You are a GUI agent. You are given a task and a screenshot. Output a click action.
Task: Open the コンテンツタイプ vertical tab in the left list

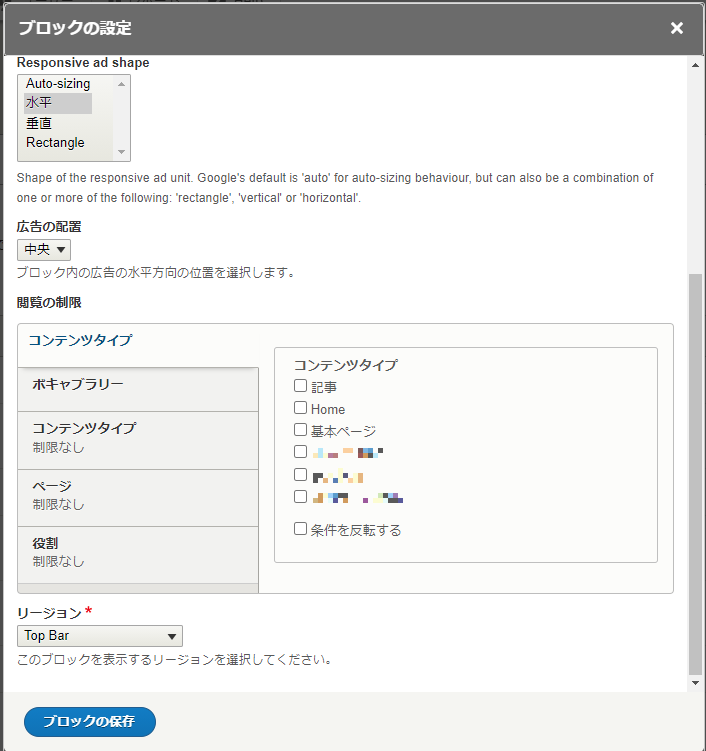point(138,440)
